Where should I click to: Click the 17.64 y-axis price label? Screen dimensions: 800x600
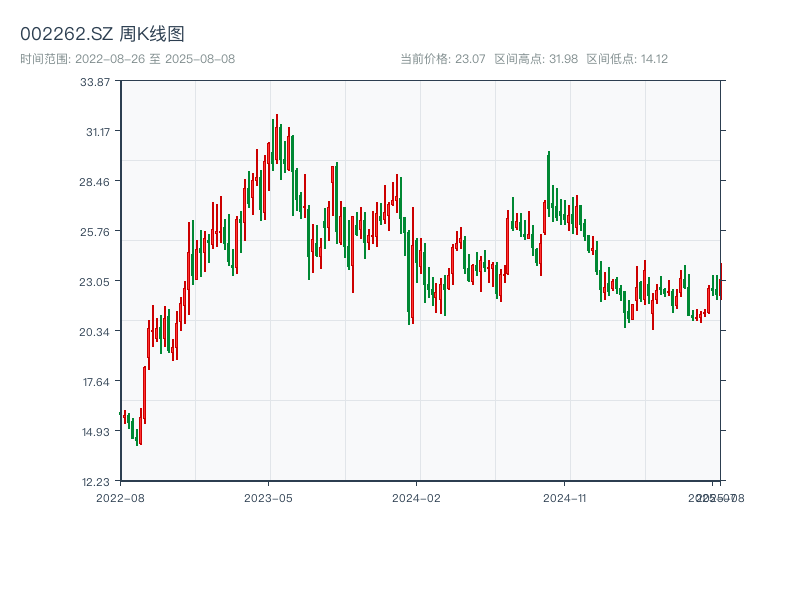pos(95,382)
